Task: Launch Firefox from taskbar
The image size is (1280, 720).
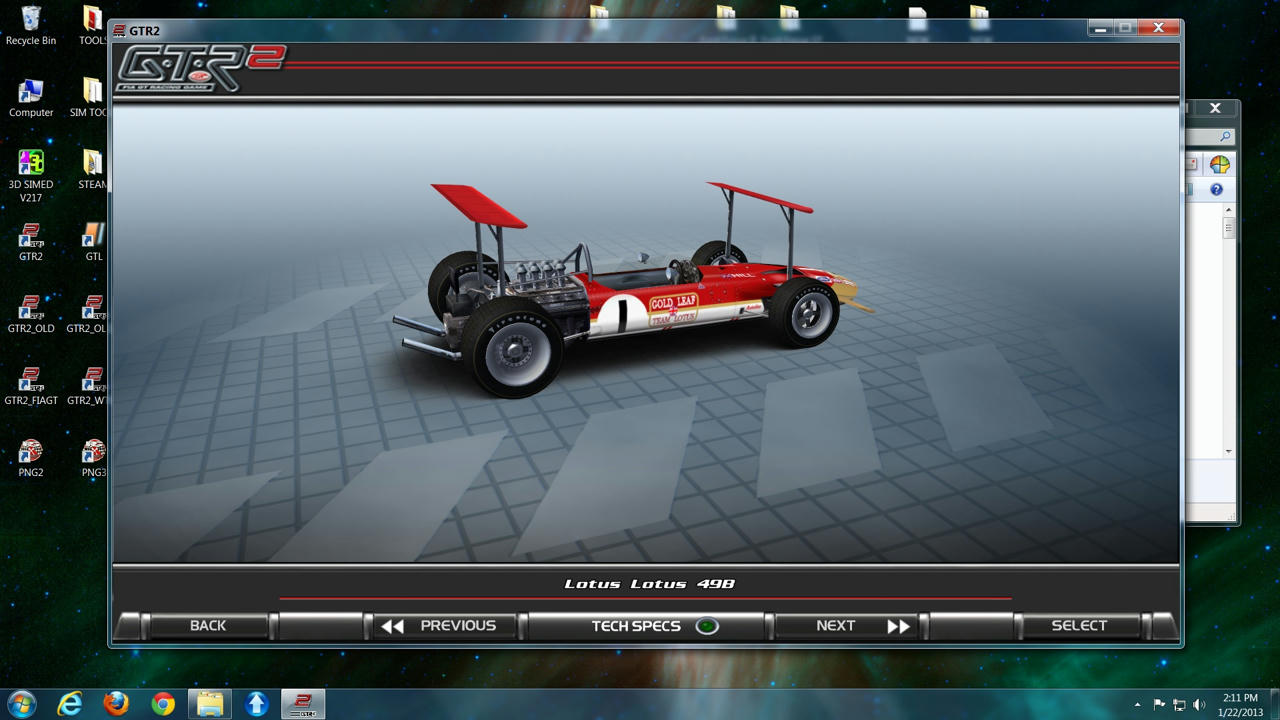Action: coord(116,704)
